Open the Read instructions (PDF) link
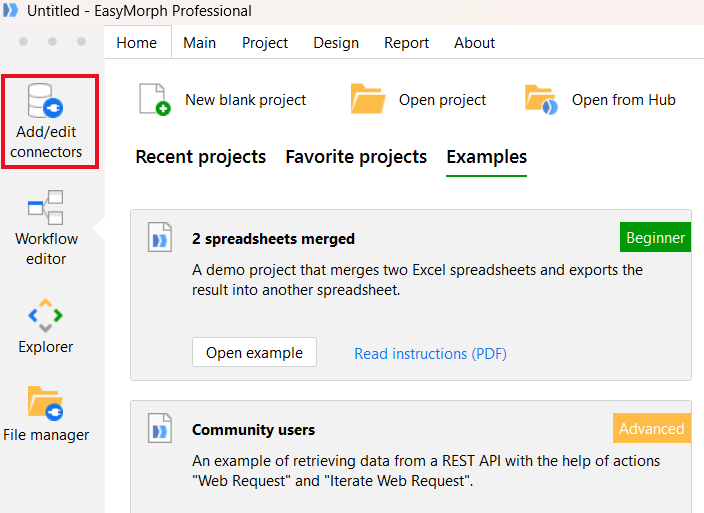This screenshot has width=704, height=513. coord(431,354)
